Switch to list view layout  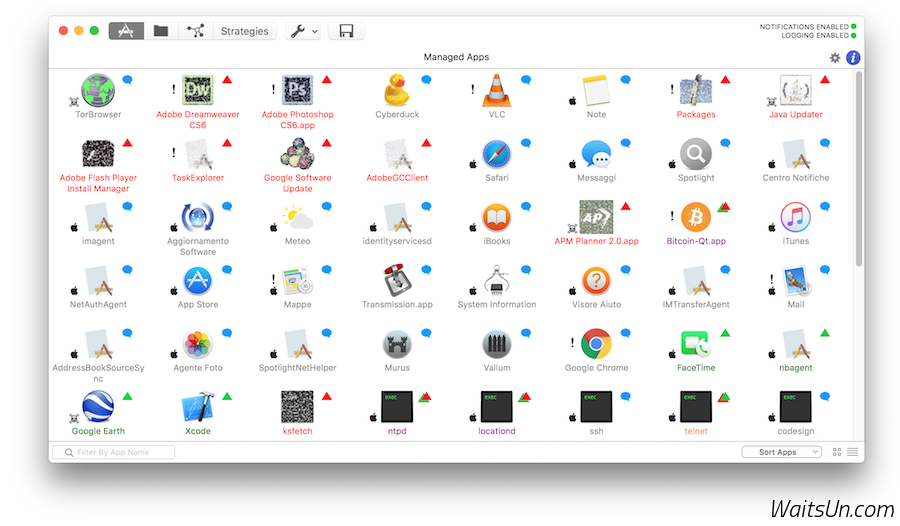[x=852, y=452]
